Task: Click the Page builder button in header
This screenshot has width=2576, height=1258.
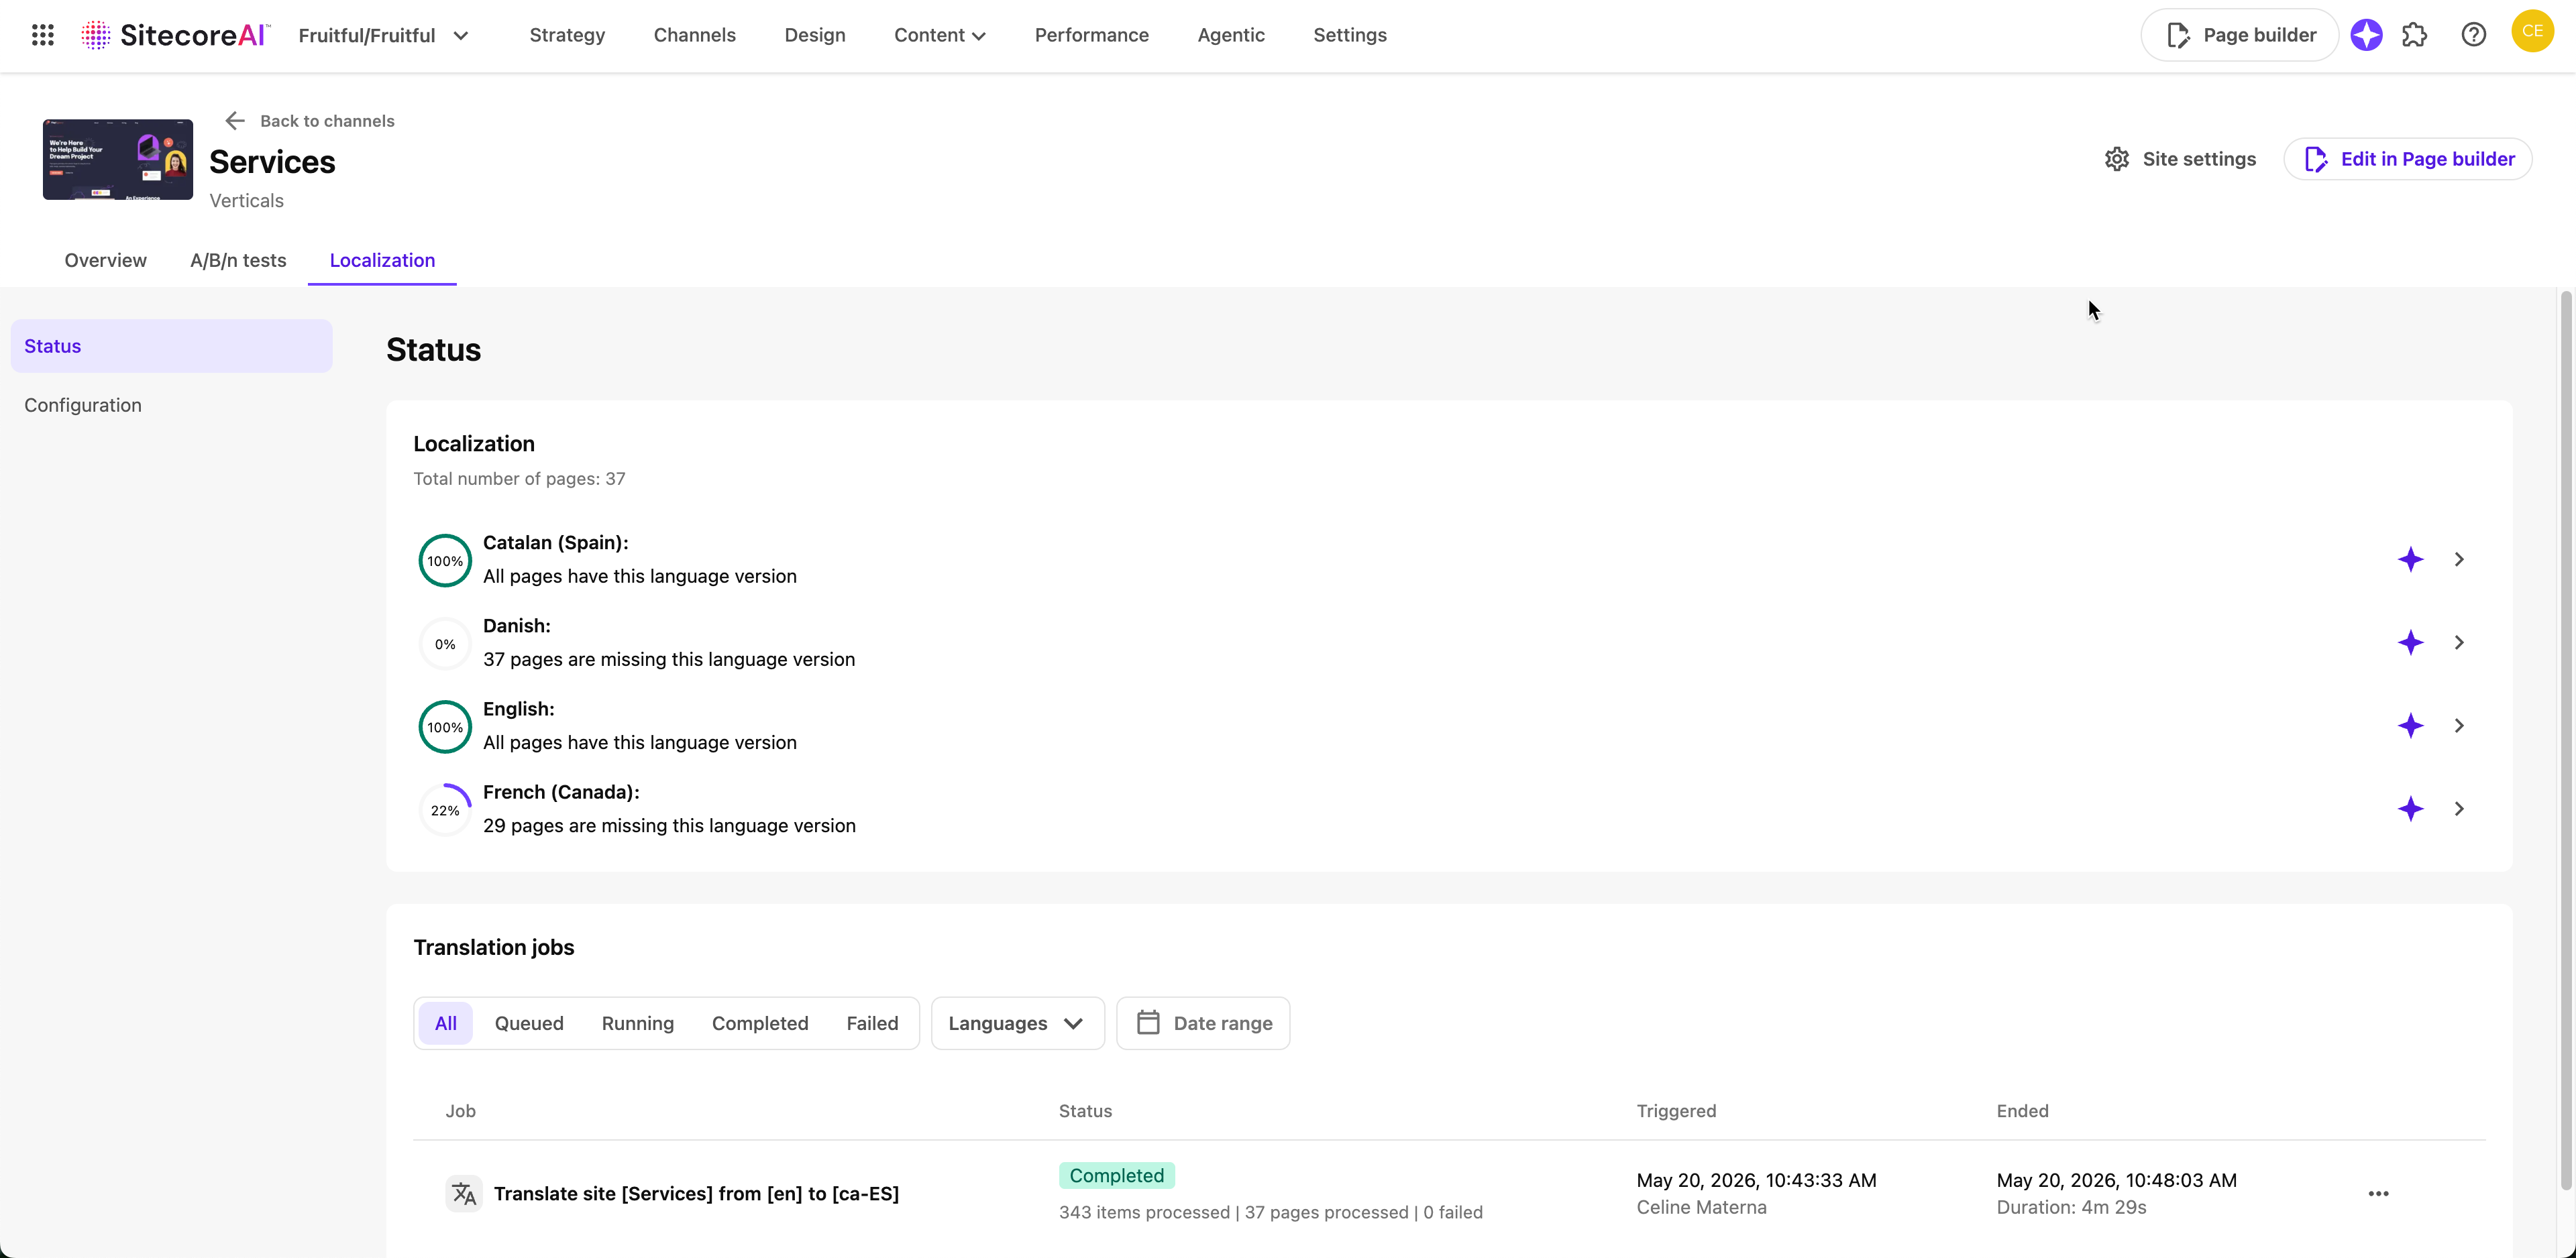Action: coord(2239,35)
